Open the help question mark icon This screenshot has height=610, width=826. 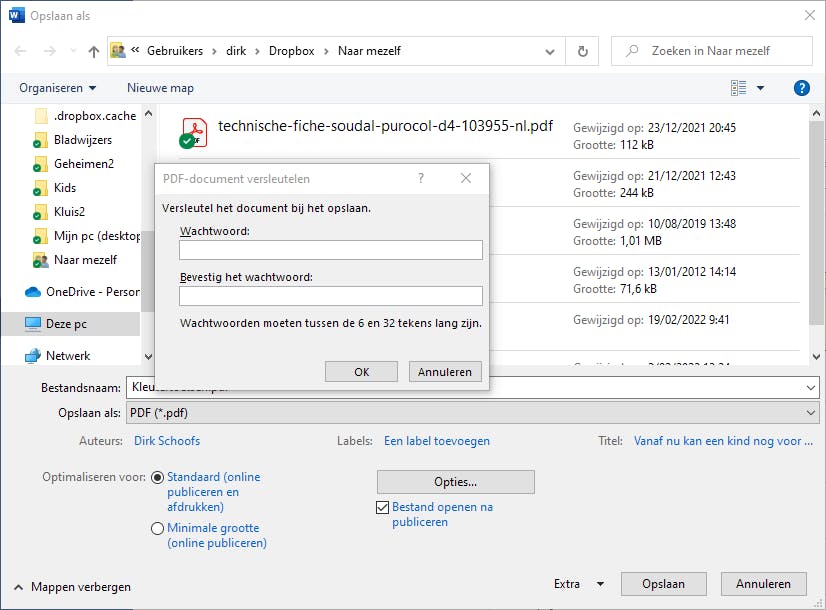pos(801,88)
